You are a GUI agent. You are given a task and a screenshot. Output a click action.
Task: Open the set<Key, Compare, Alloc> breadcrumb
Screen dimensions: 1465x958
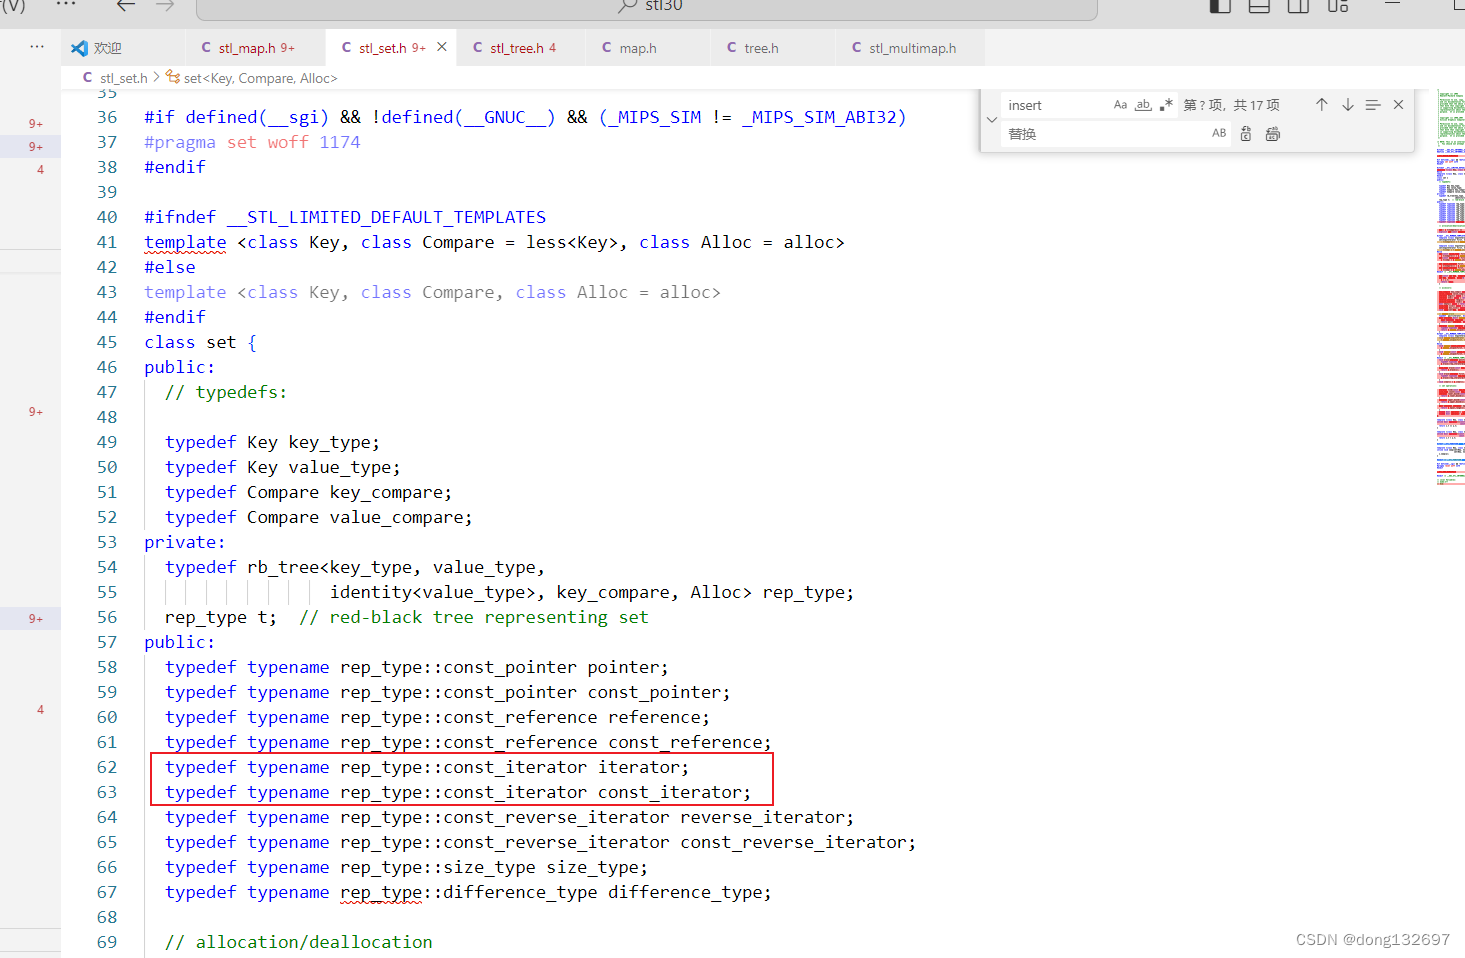point(260,78)
